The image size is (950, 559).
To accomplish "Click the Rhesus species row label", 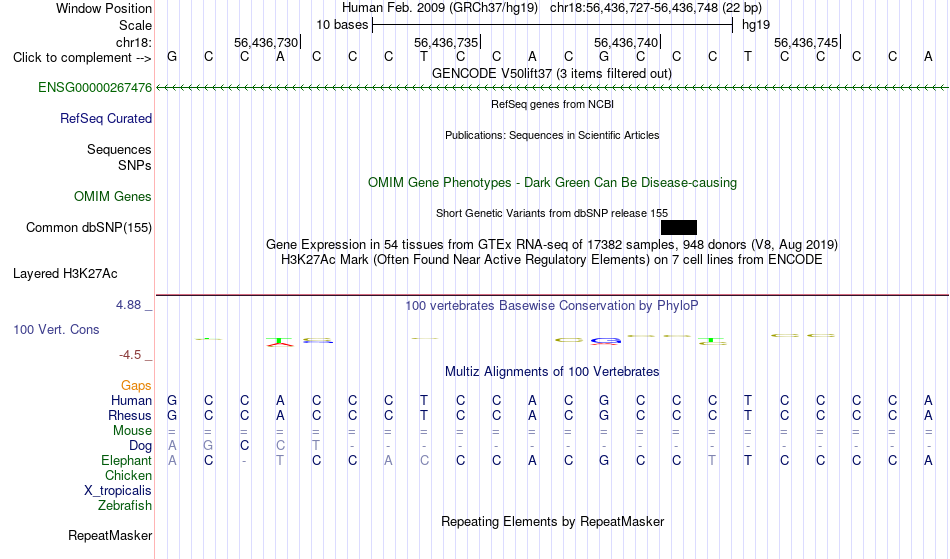I will [x=130, y=416].
